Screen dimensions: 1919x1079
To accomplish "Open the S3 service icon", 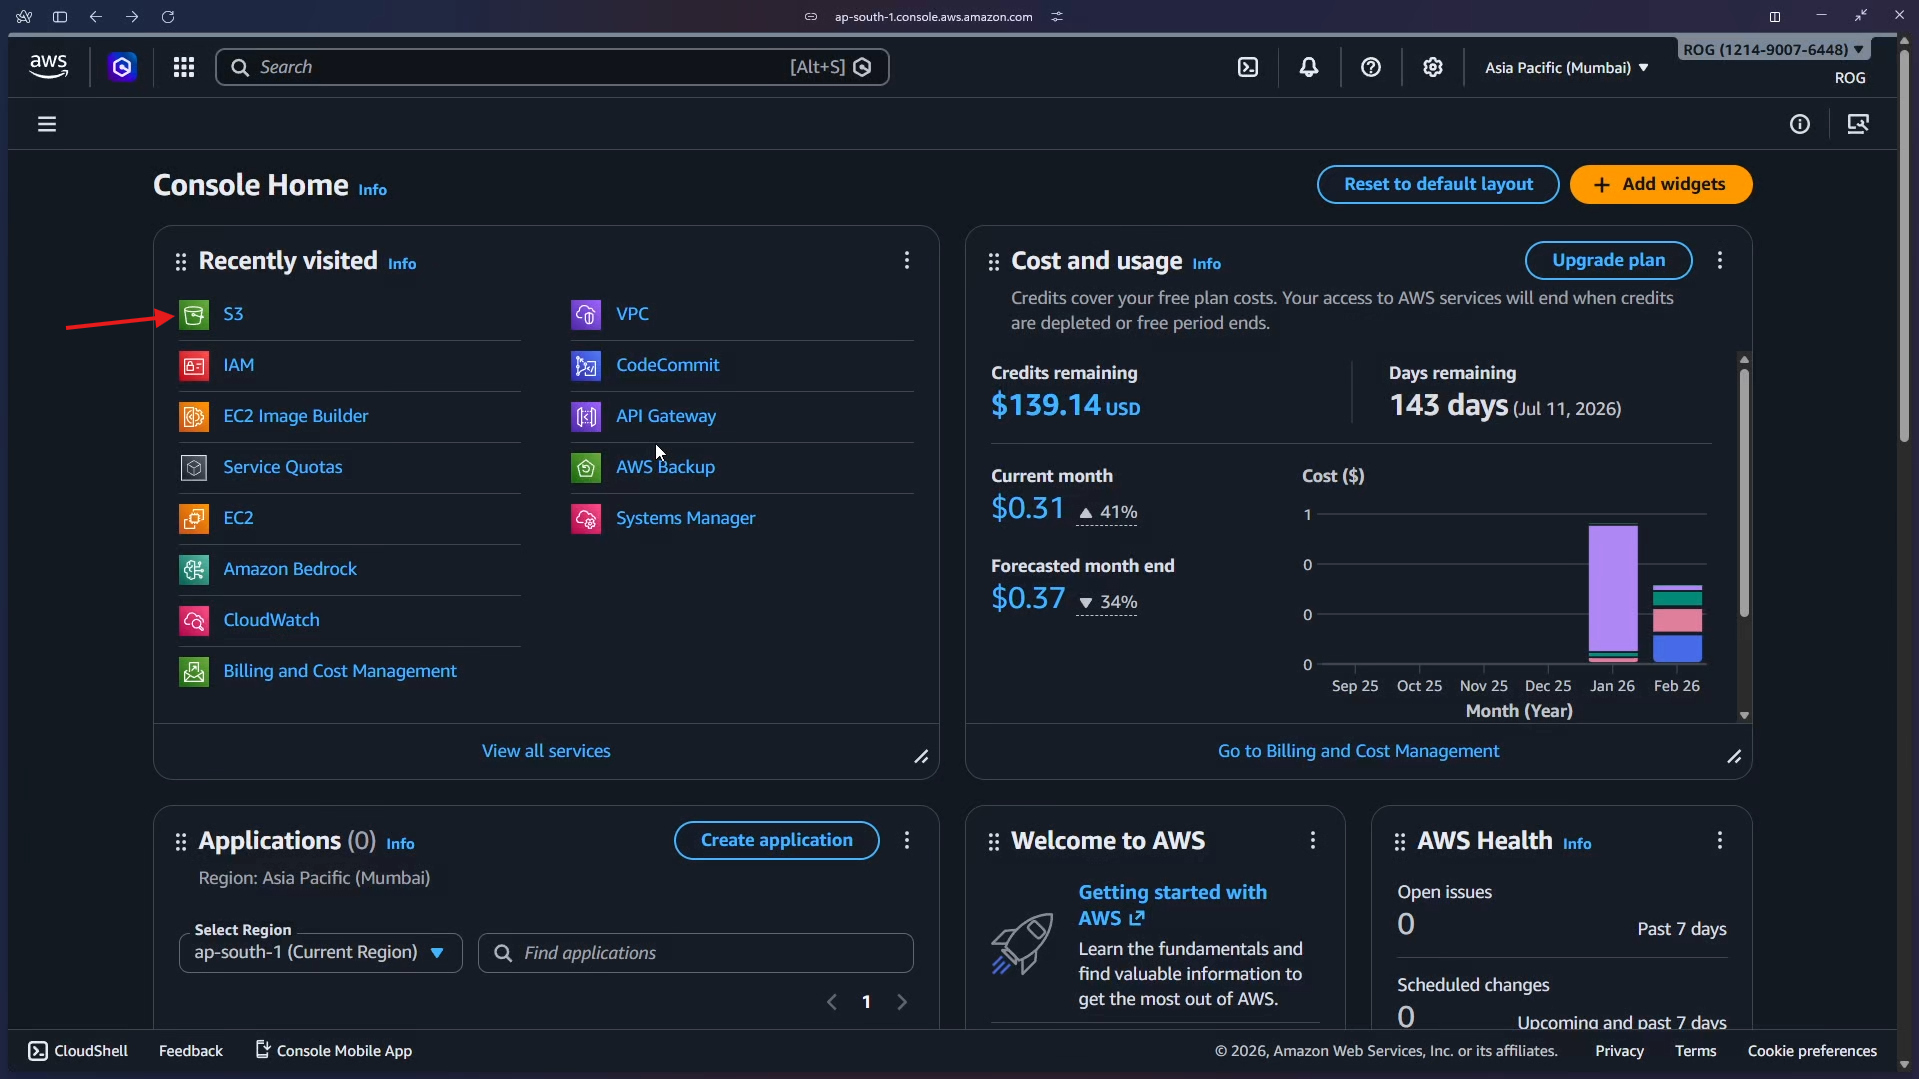I will (x=194, y=314).
